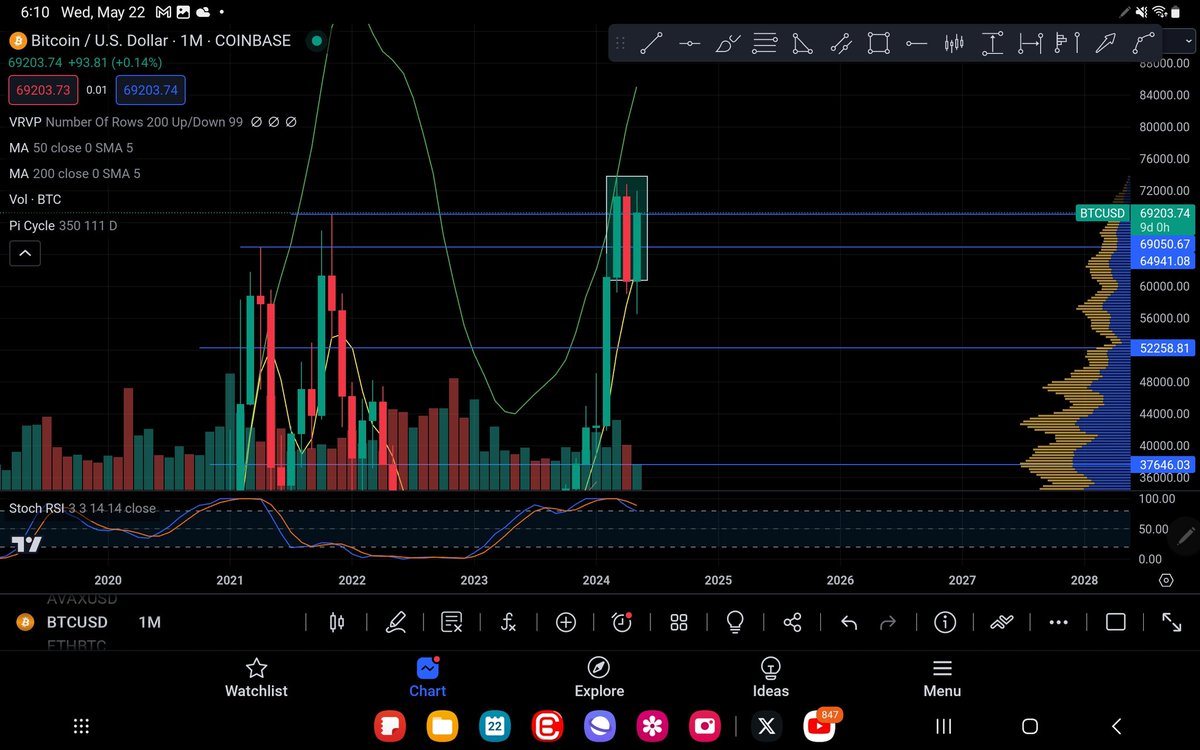Undo the last chart action
Screen dimensions: 1200x750
[849, 622]
